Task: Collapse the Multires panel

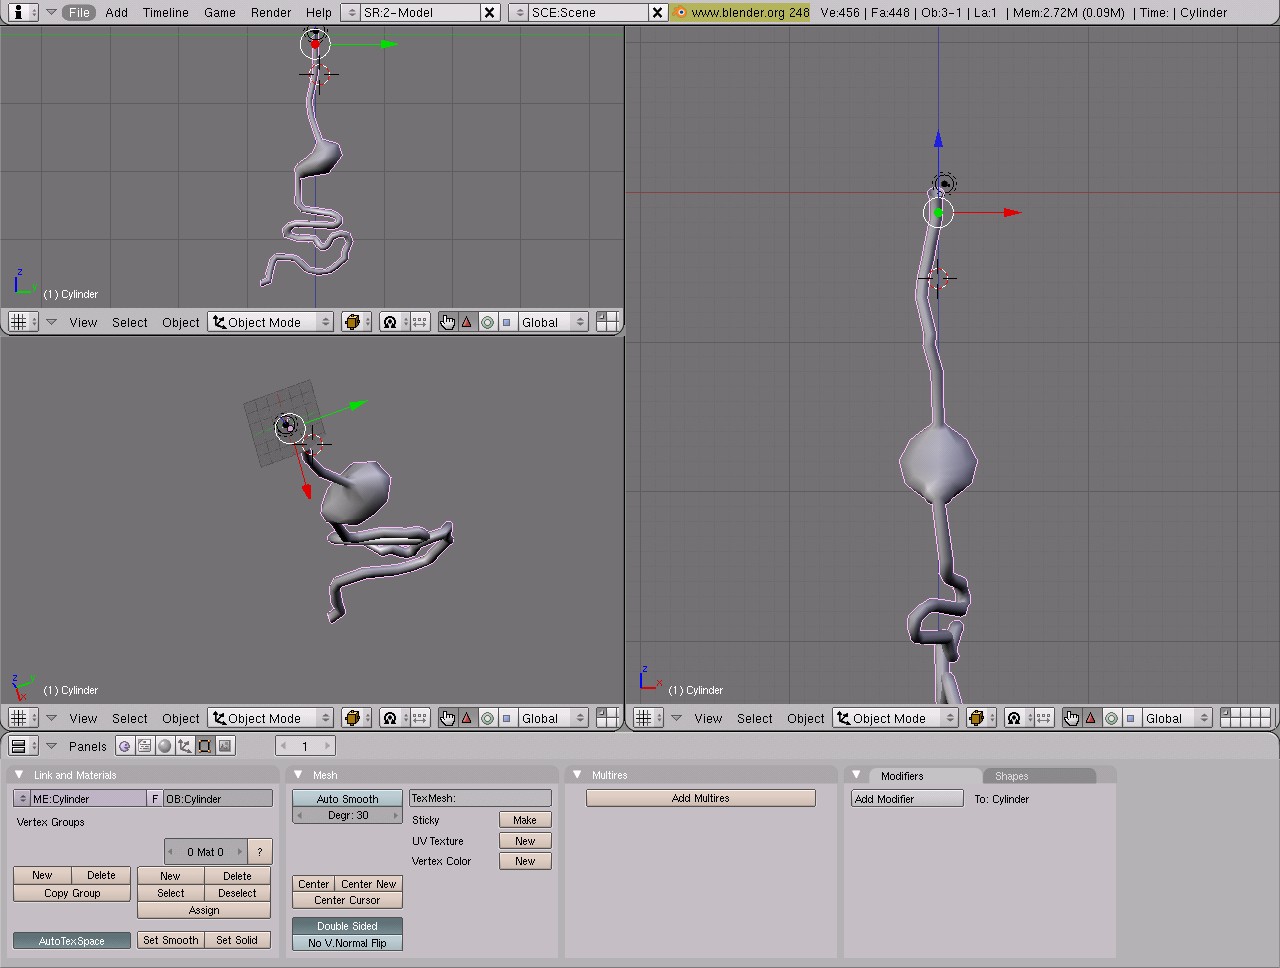Action: click(x=577, y=775)
